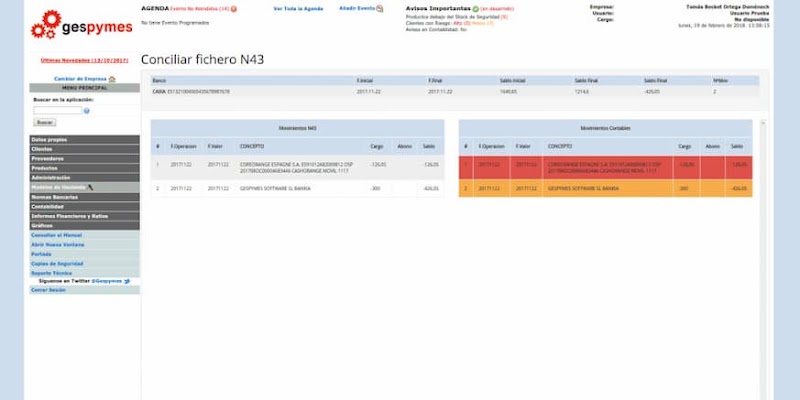Open the Normas Bancarias menu

click(84, 197)
